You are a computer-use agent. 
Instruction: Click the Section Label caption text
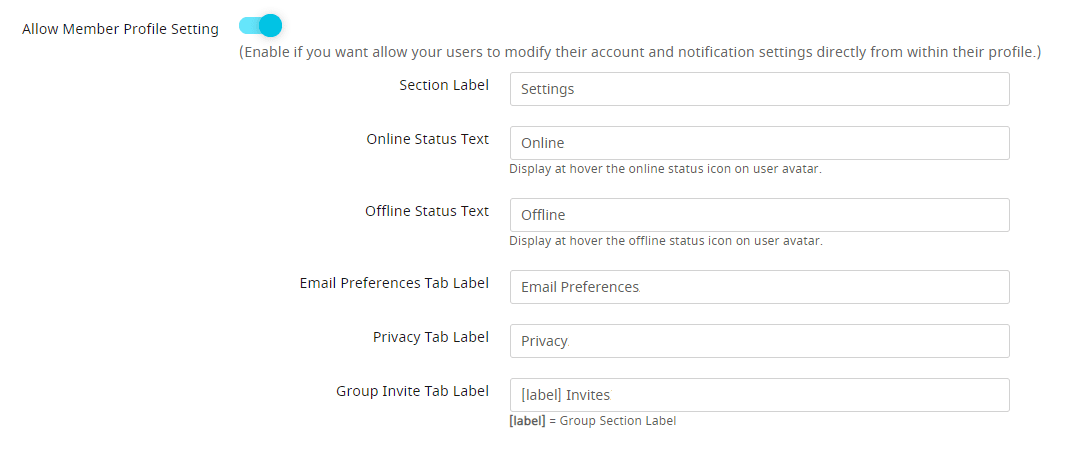pos(444,85)
